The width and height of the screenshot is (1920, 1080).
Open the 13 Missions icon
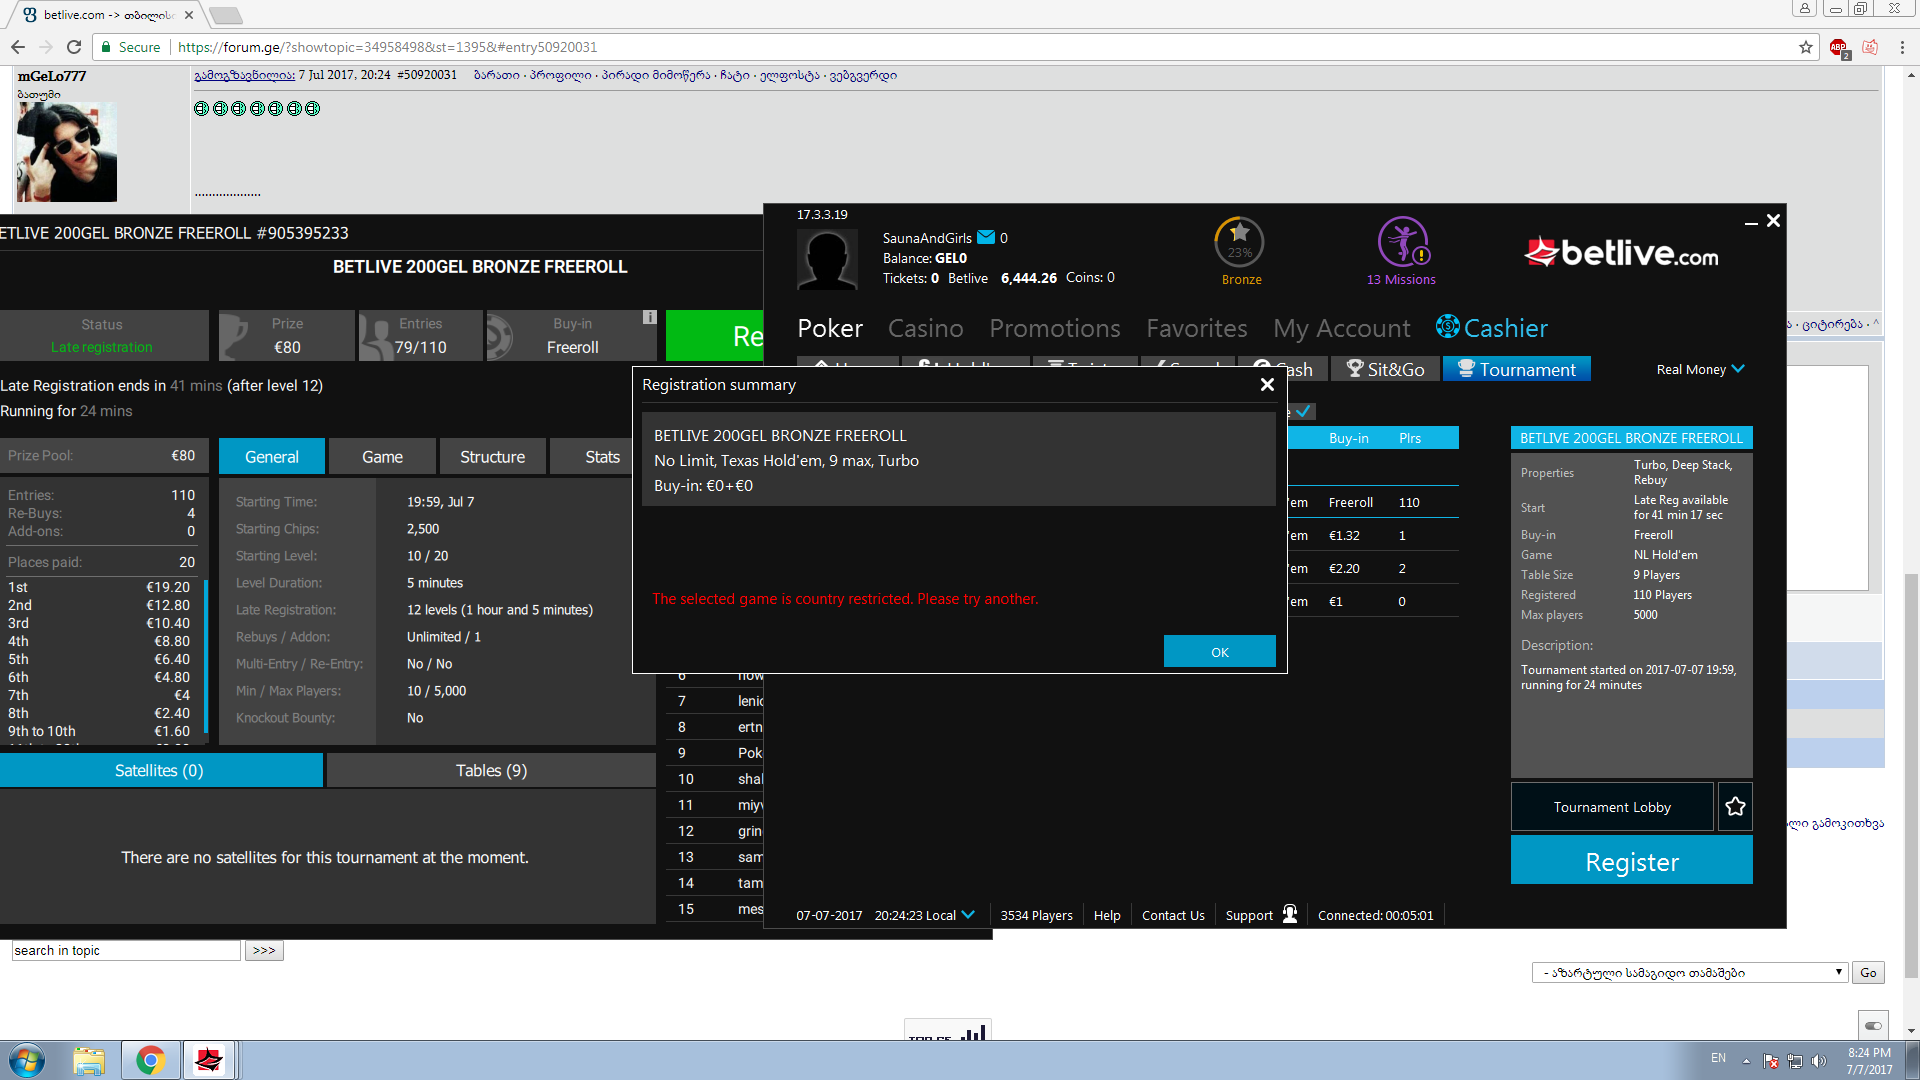point(1402,242)
